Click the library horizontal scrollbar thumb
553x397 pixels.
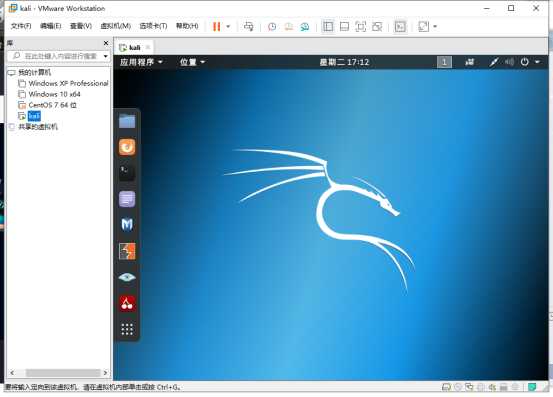63,373
